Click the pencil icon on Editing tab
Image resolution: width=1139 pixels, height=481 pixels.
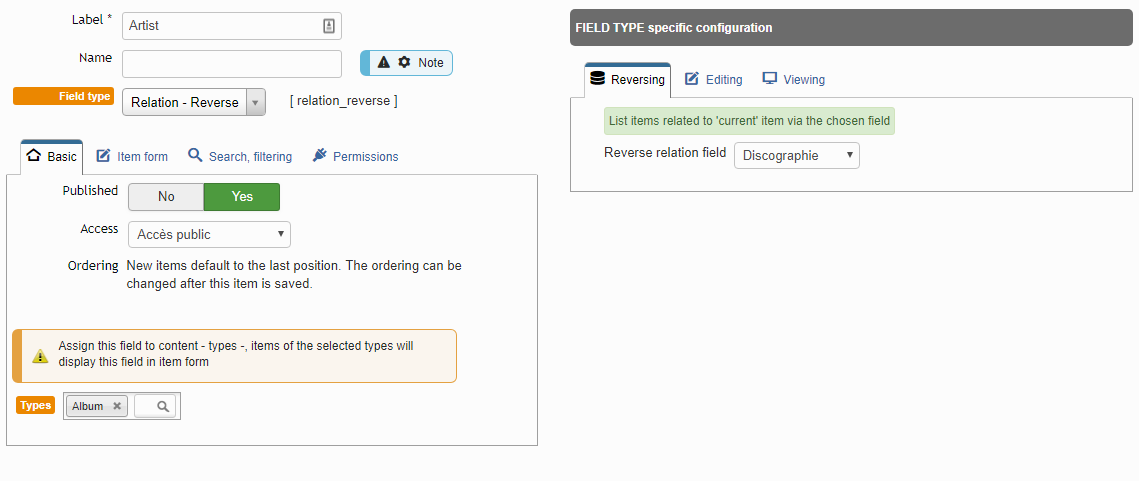point(692,78)
